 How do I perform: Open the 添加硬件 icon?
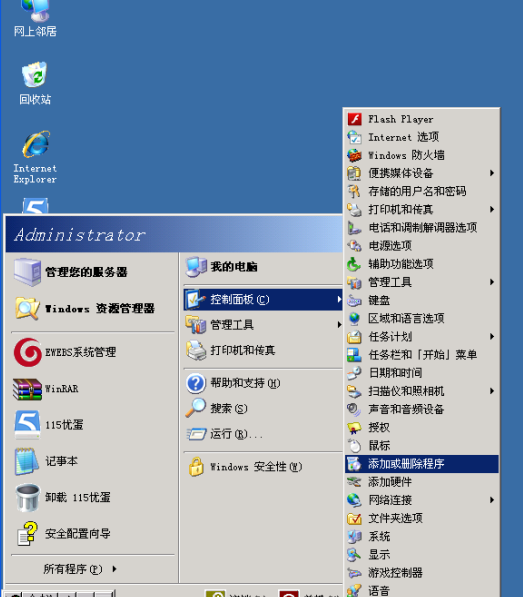pos(354,482)
